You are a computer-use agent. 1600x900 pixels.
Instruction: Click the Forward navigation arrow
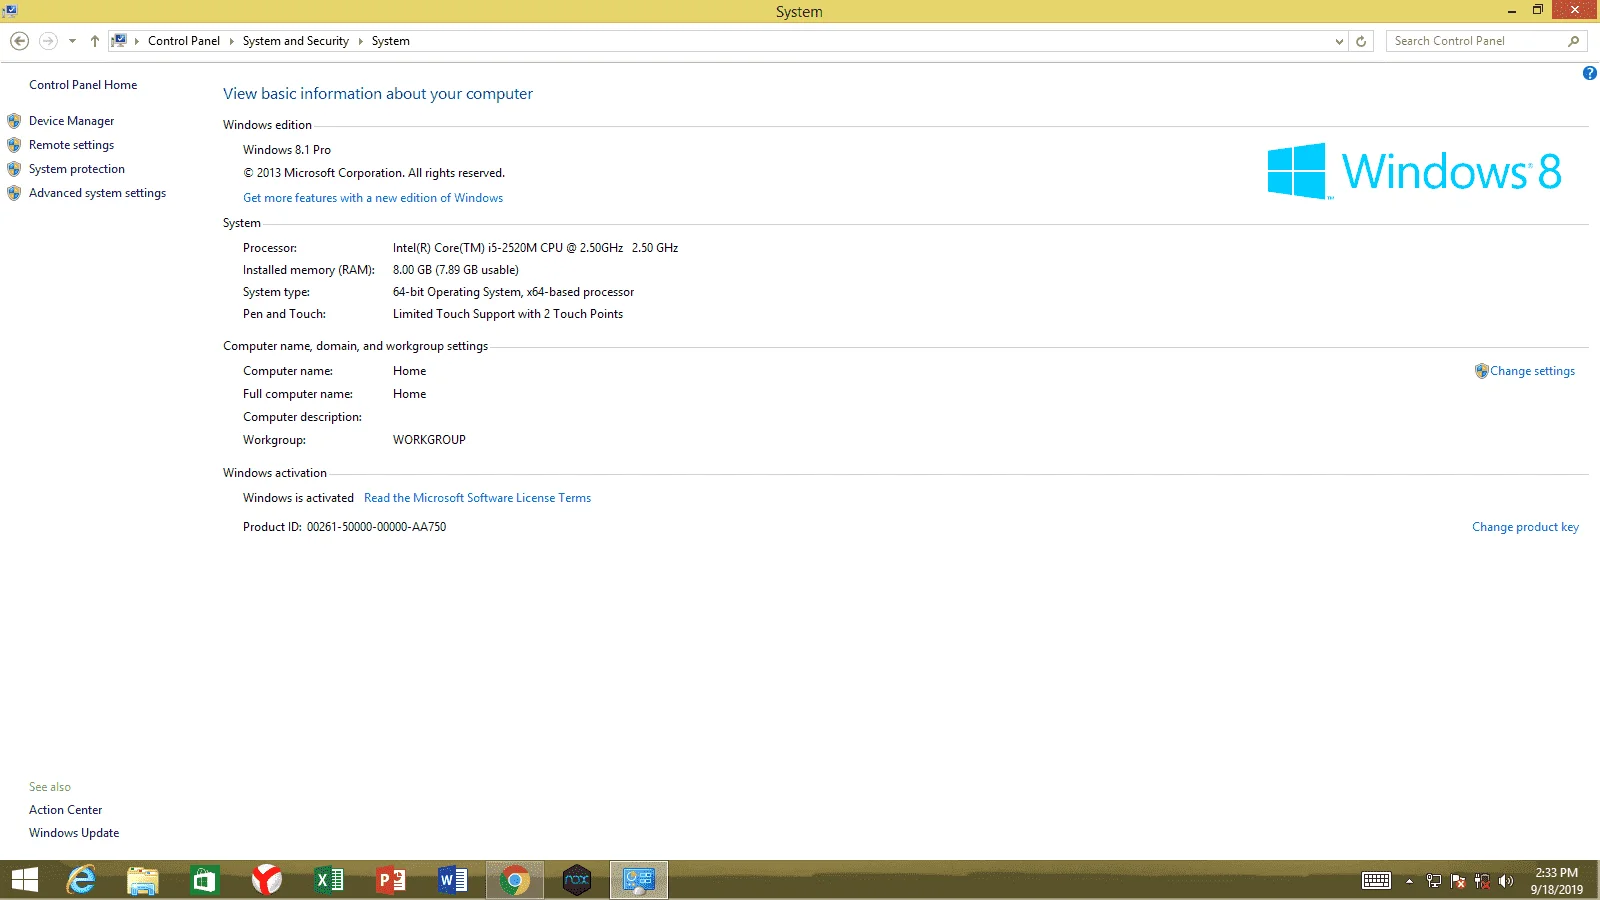[48, 41]
